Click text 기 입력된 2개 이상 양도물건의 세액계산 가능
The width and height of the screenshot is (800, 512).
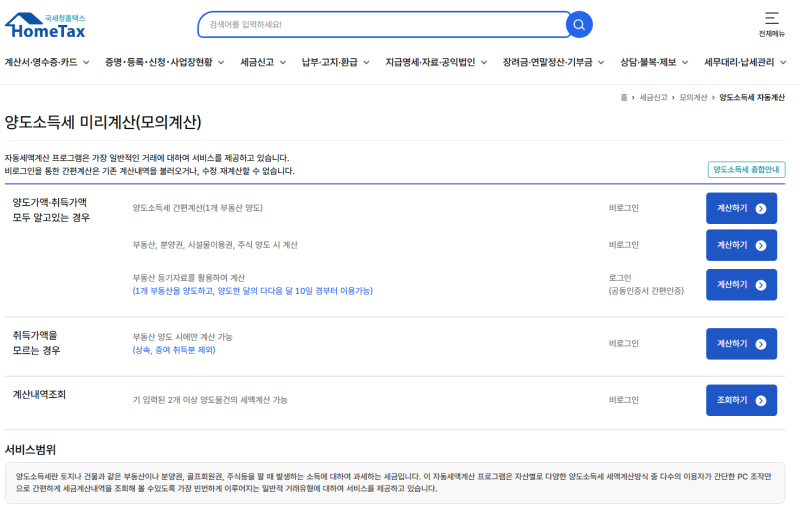point(210,400)
